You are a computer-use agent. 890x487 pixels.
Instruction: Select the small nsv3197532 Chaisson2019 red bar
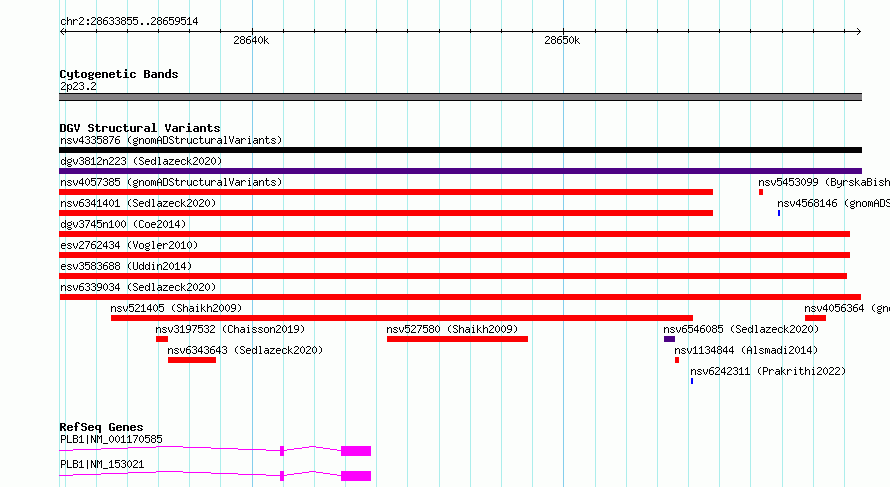162,339
